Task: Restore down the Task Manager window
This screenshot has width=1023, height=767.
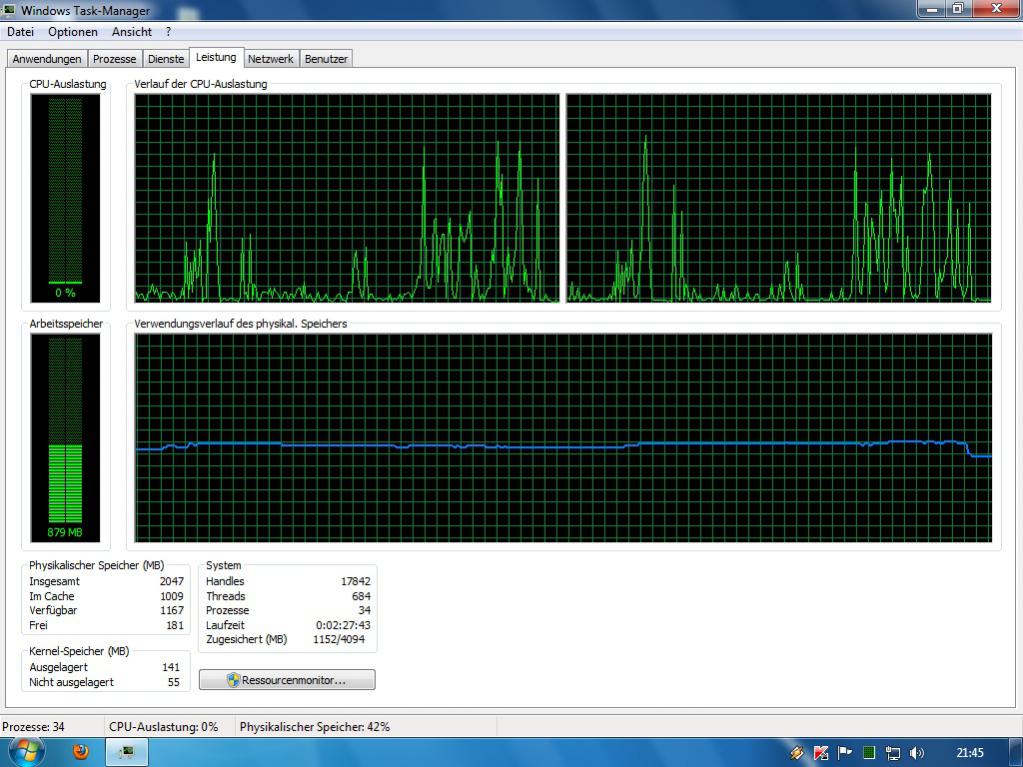Action: click(958, 8)
